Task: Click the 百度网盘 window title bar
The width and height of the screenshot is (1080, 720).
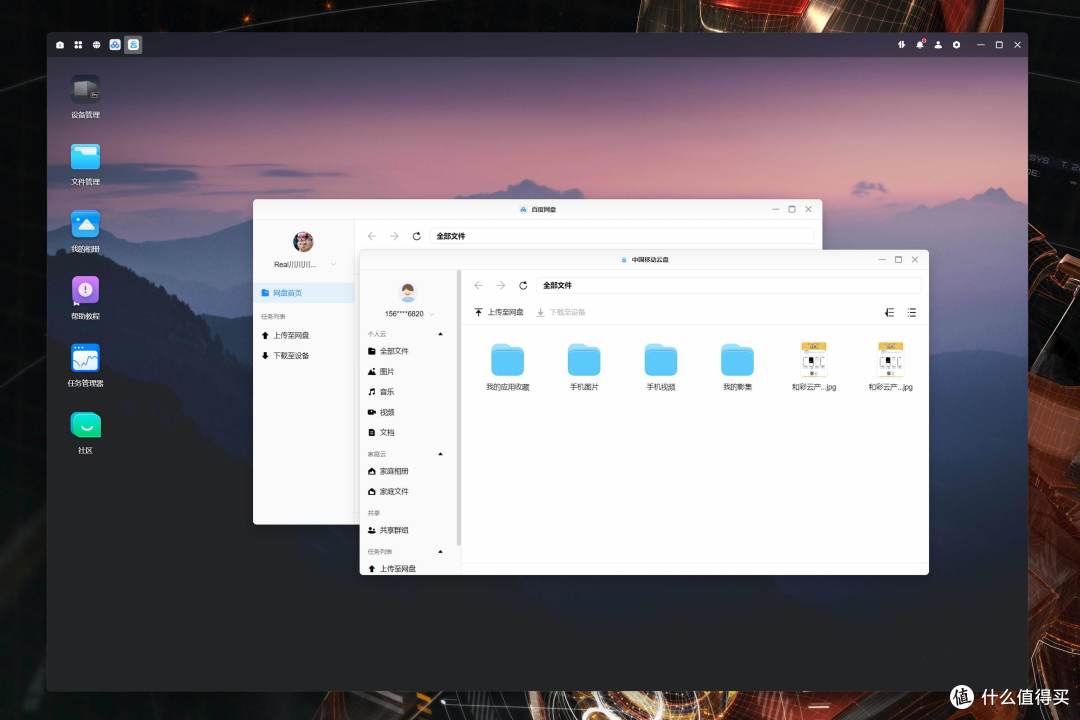Action: [x=537, y=209]
